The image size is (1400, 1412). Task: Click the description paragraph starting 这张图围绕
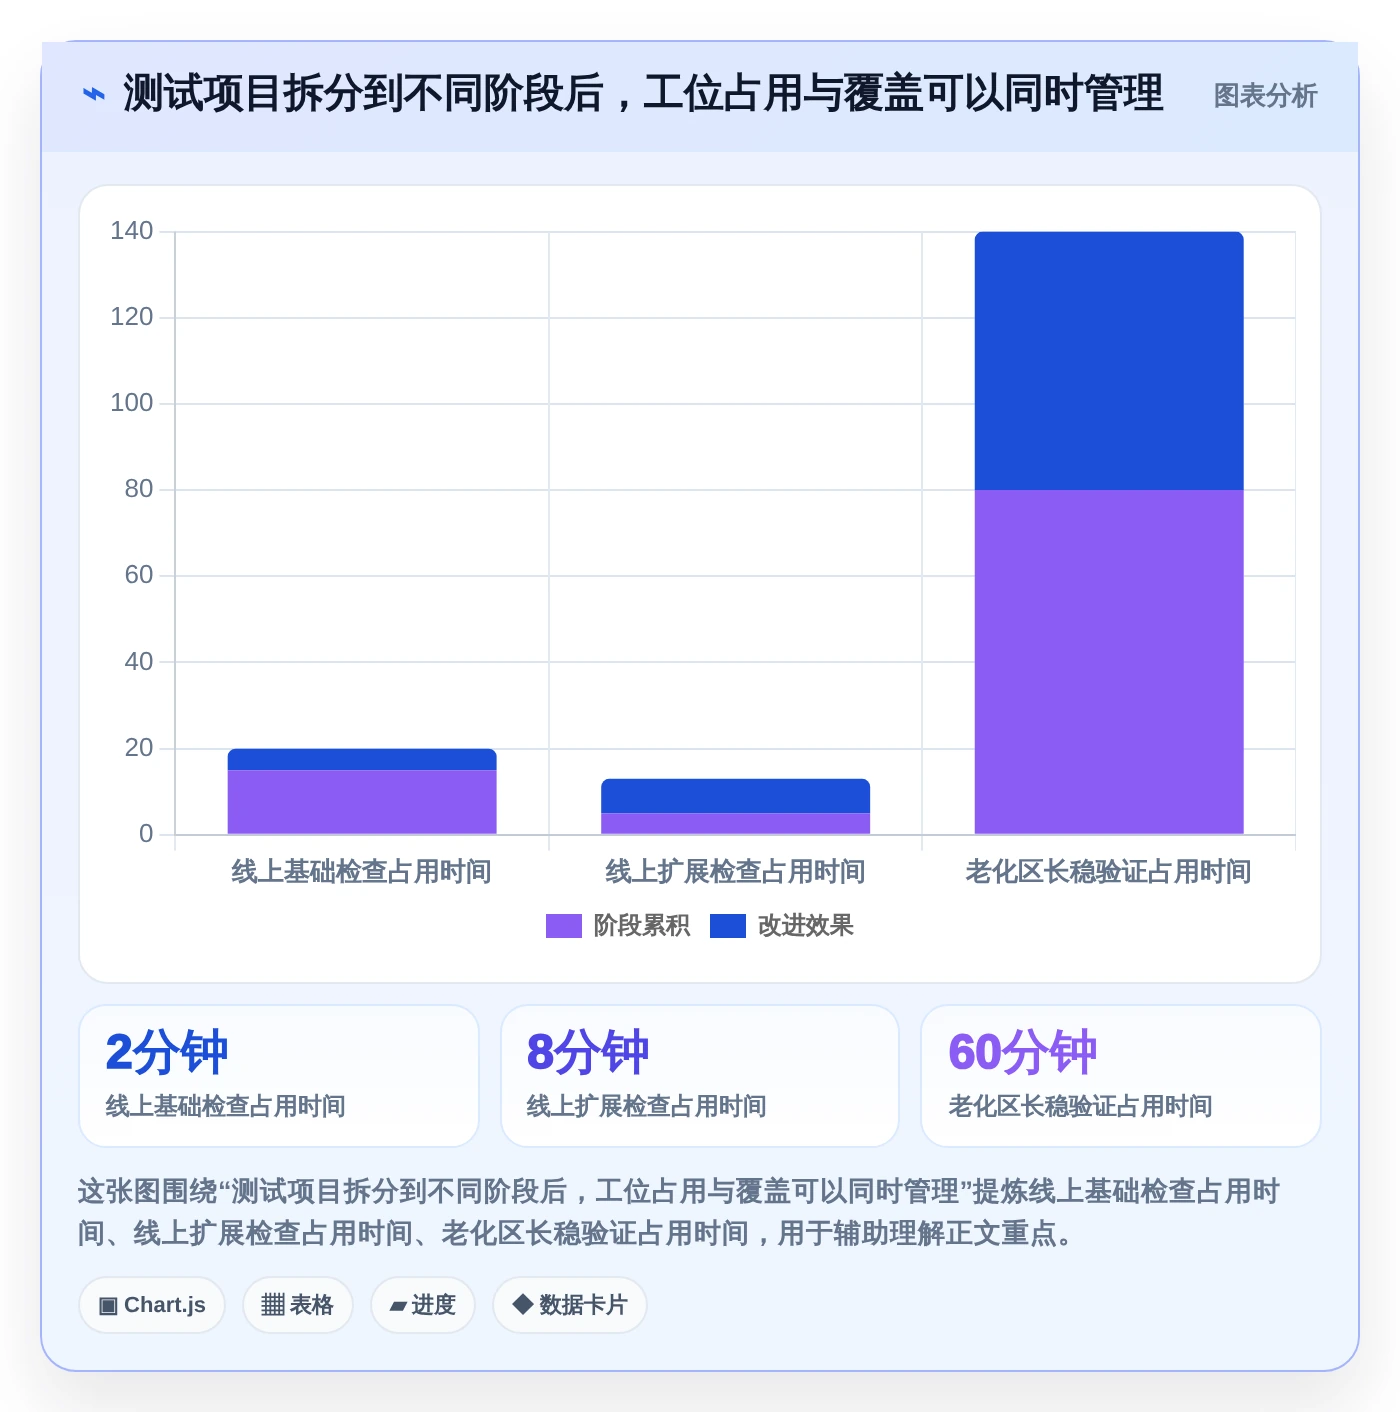tap(678, 1212)
